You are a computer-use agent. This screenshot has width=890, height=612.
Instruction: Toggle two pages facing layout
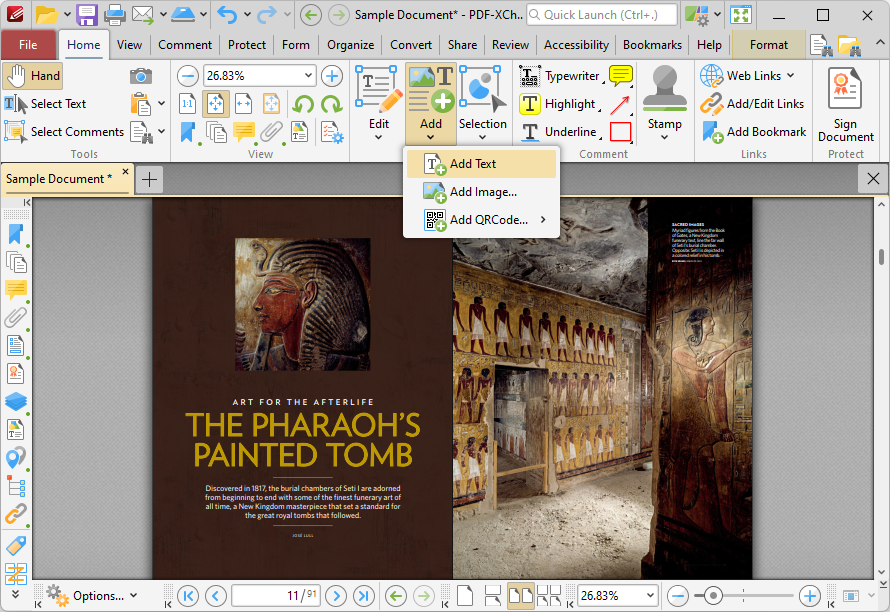(x=520, y=596)
